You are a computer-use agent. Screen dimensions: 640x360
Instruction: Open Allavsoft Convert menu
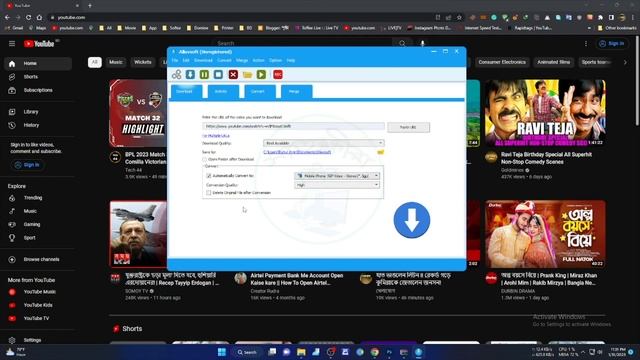pyautogui.click(x=224, y=60)
